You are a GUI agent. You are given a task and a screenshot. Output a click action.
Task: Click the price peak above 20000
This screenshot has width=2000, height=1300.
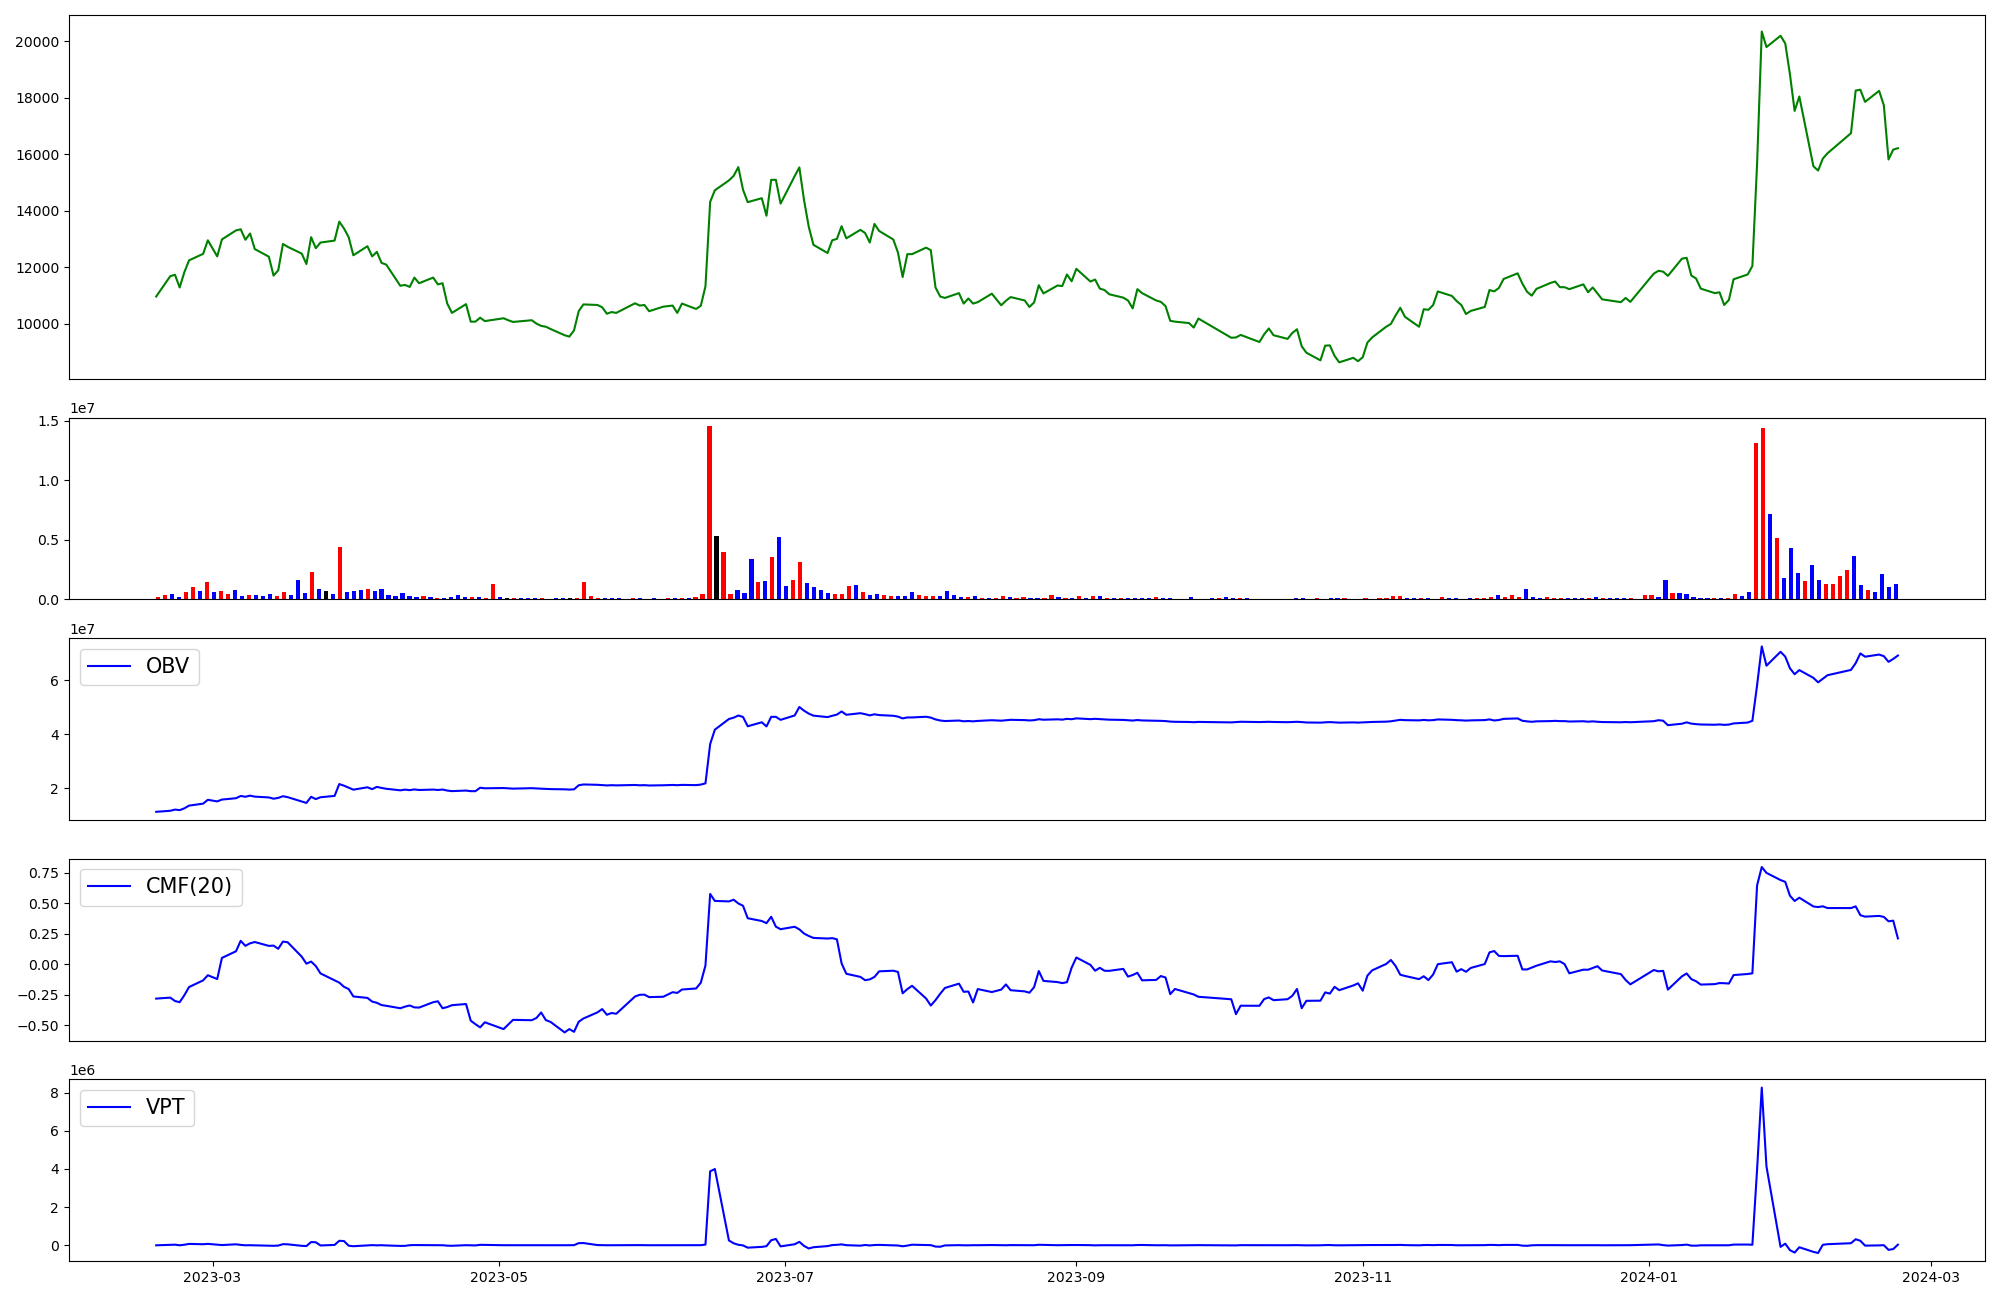[x=1762, y=32]
